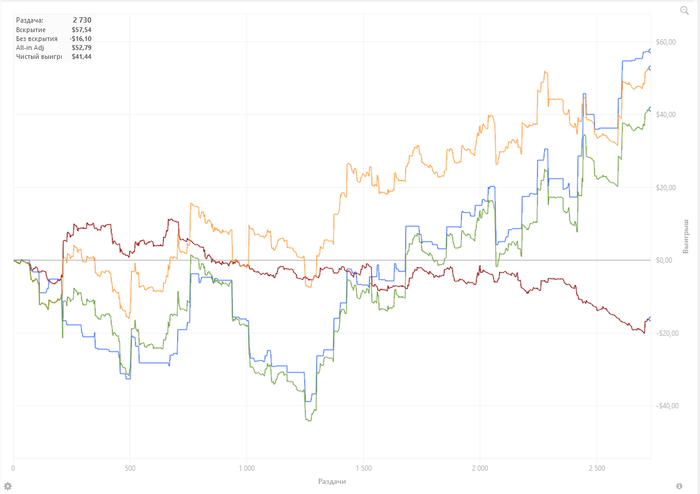Click the zoom magnifier icon
The image size is (700, 494).
[x=685, y=9]
